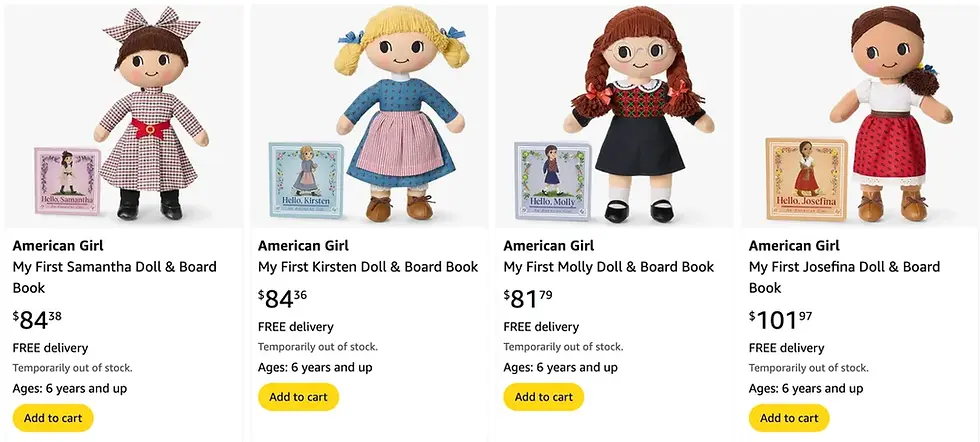The height and width of the screenshot is (442, 980).
Task: Add Samantha doll to cart
Action: pos(53,418)
